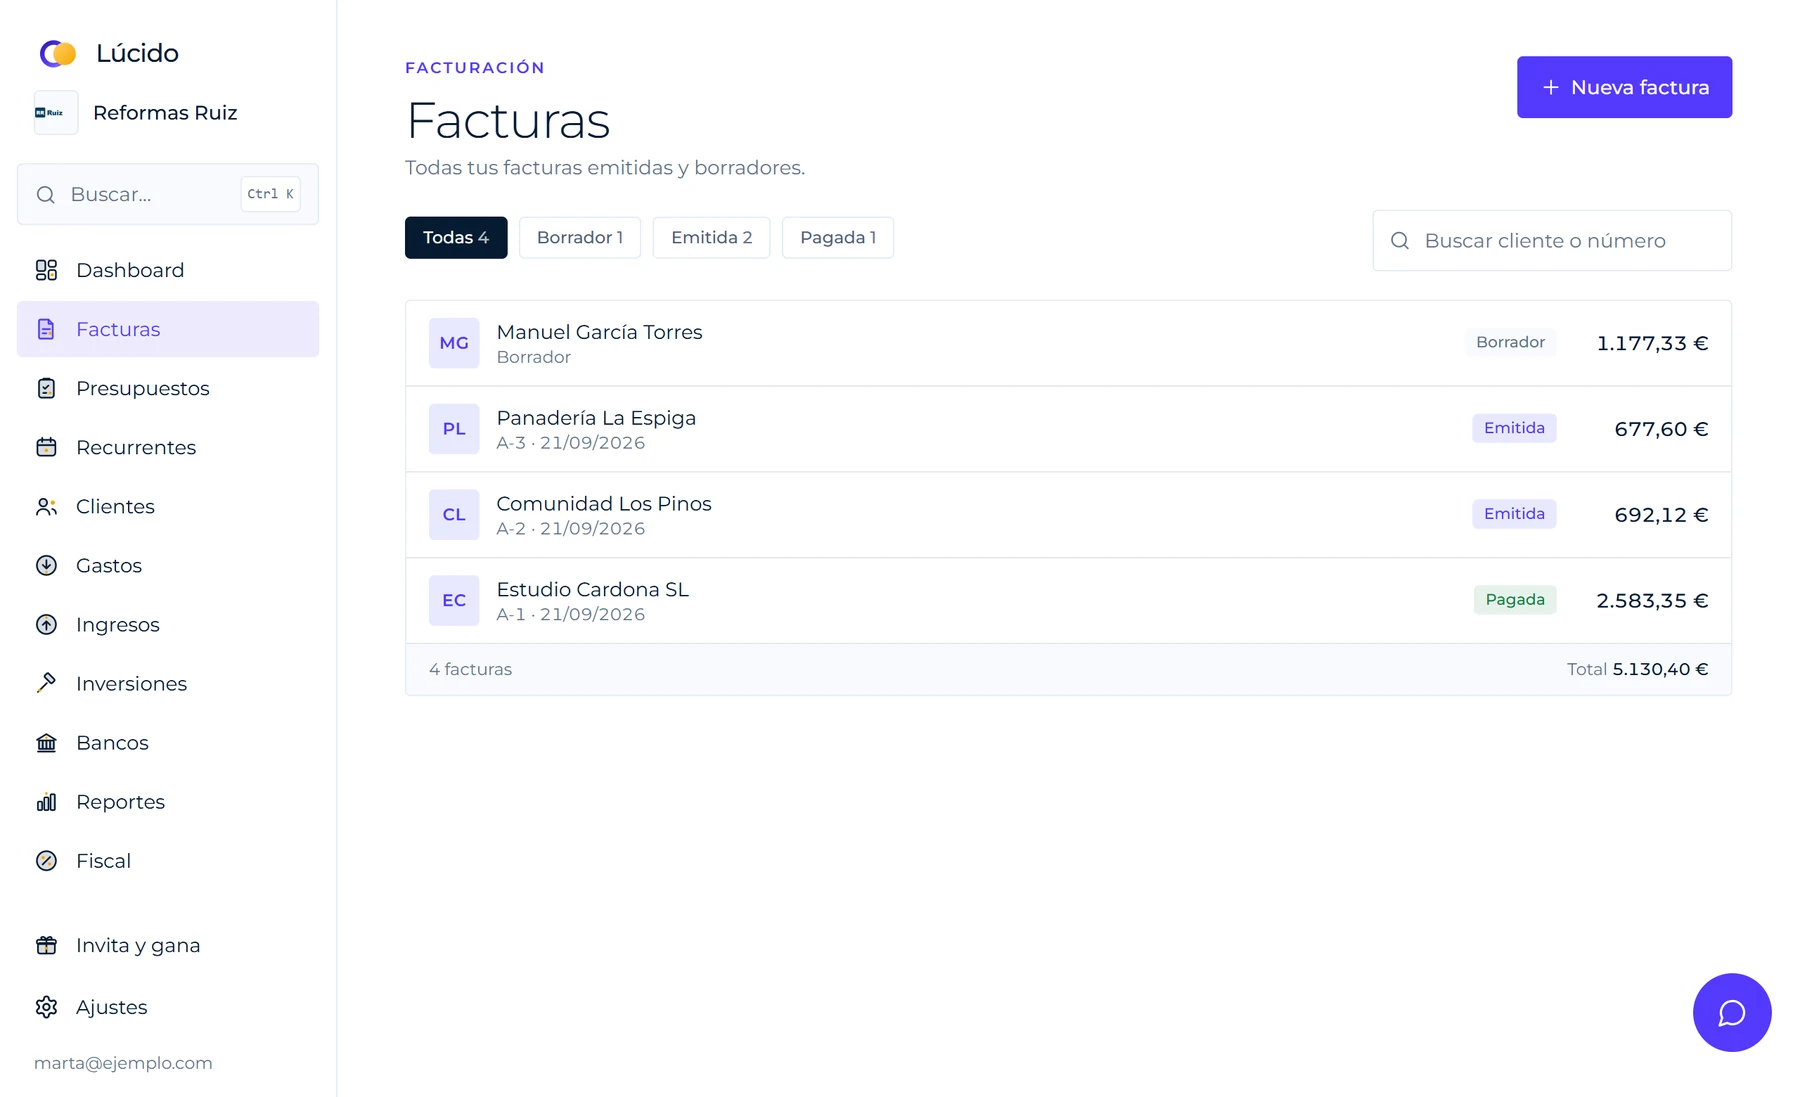Open Invita y gana
The width and height of the screenshot is (1800, 1097).
[168, 945]
